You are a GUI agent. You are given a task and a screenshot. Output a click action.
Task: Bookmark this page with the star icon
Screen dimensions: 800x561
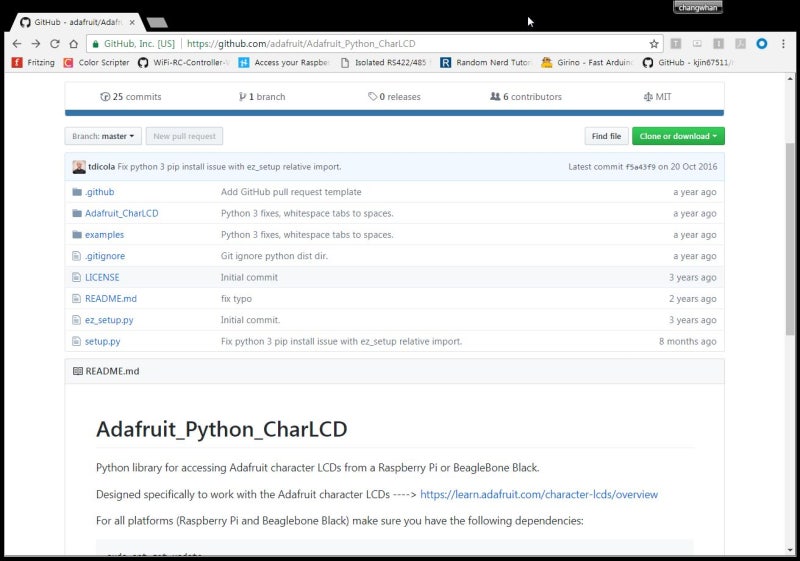pos(654,44)
